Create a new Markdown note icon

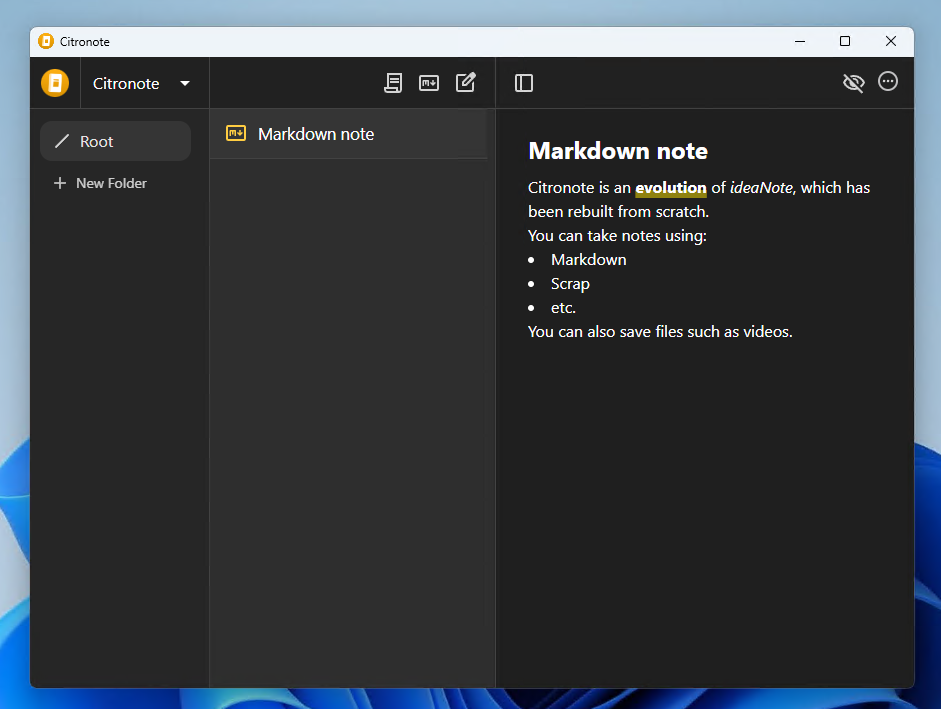pyautogui.click(x=428, y=83)
